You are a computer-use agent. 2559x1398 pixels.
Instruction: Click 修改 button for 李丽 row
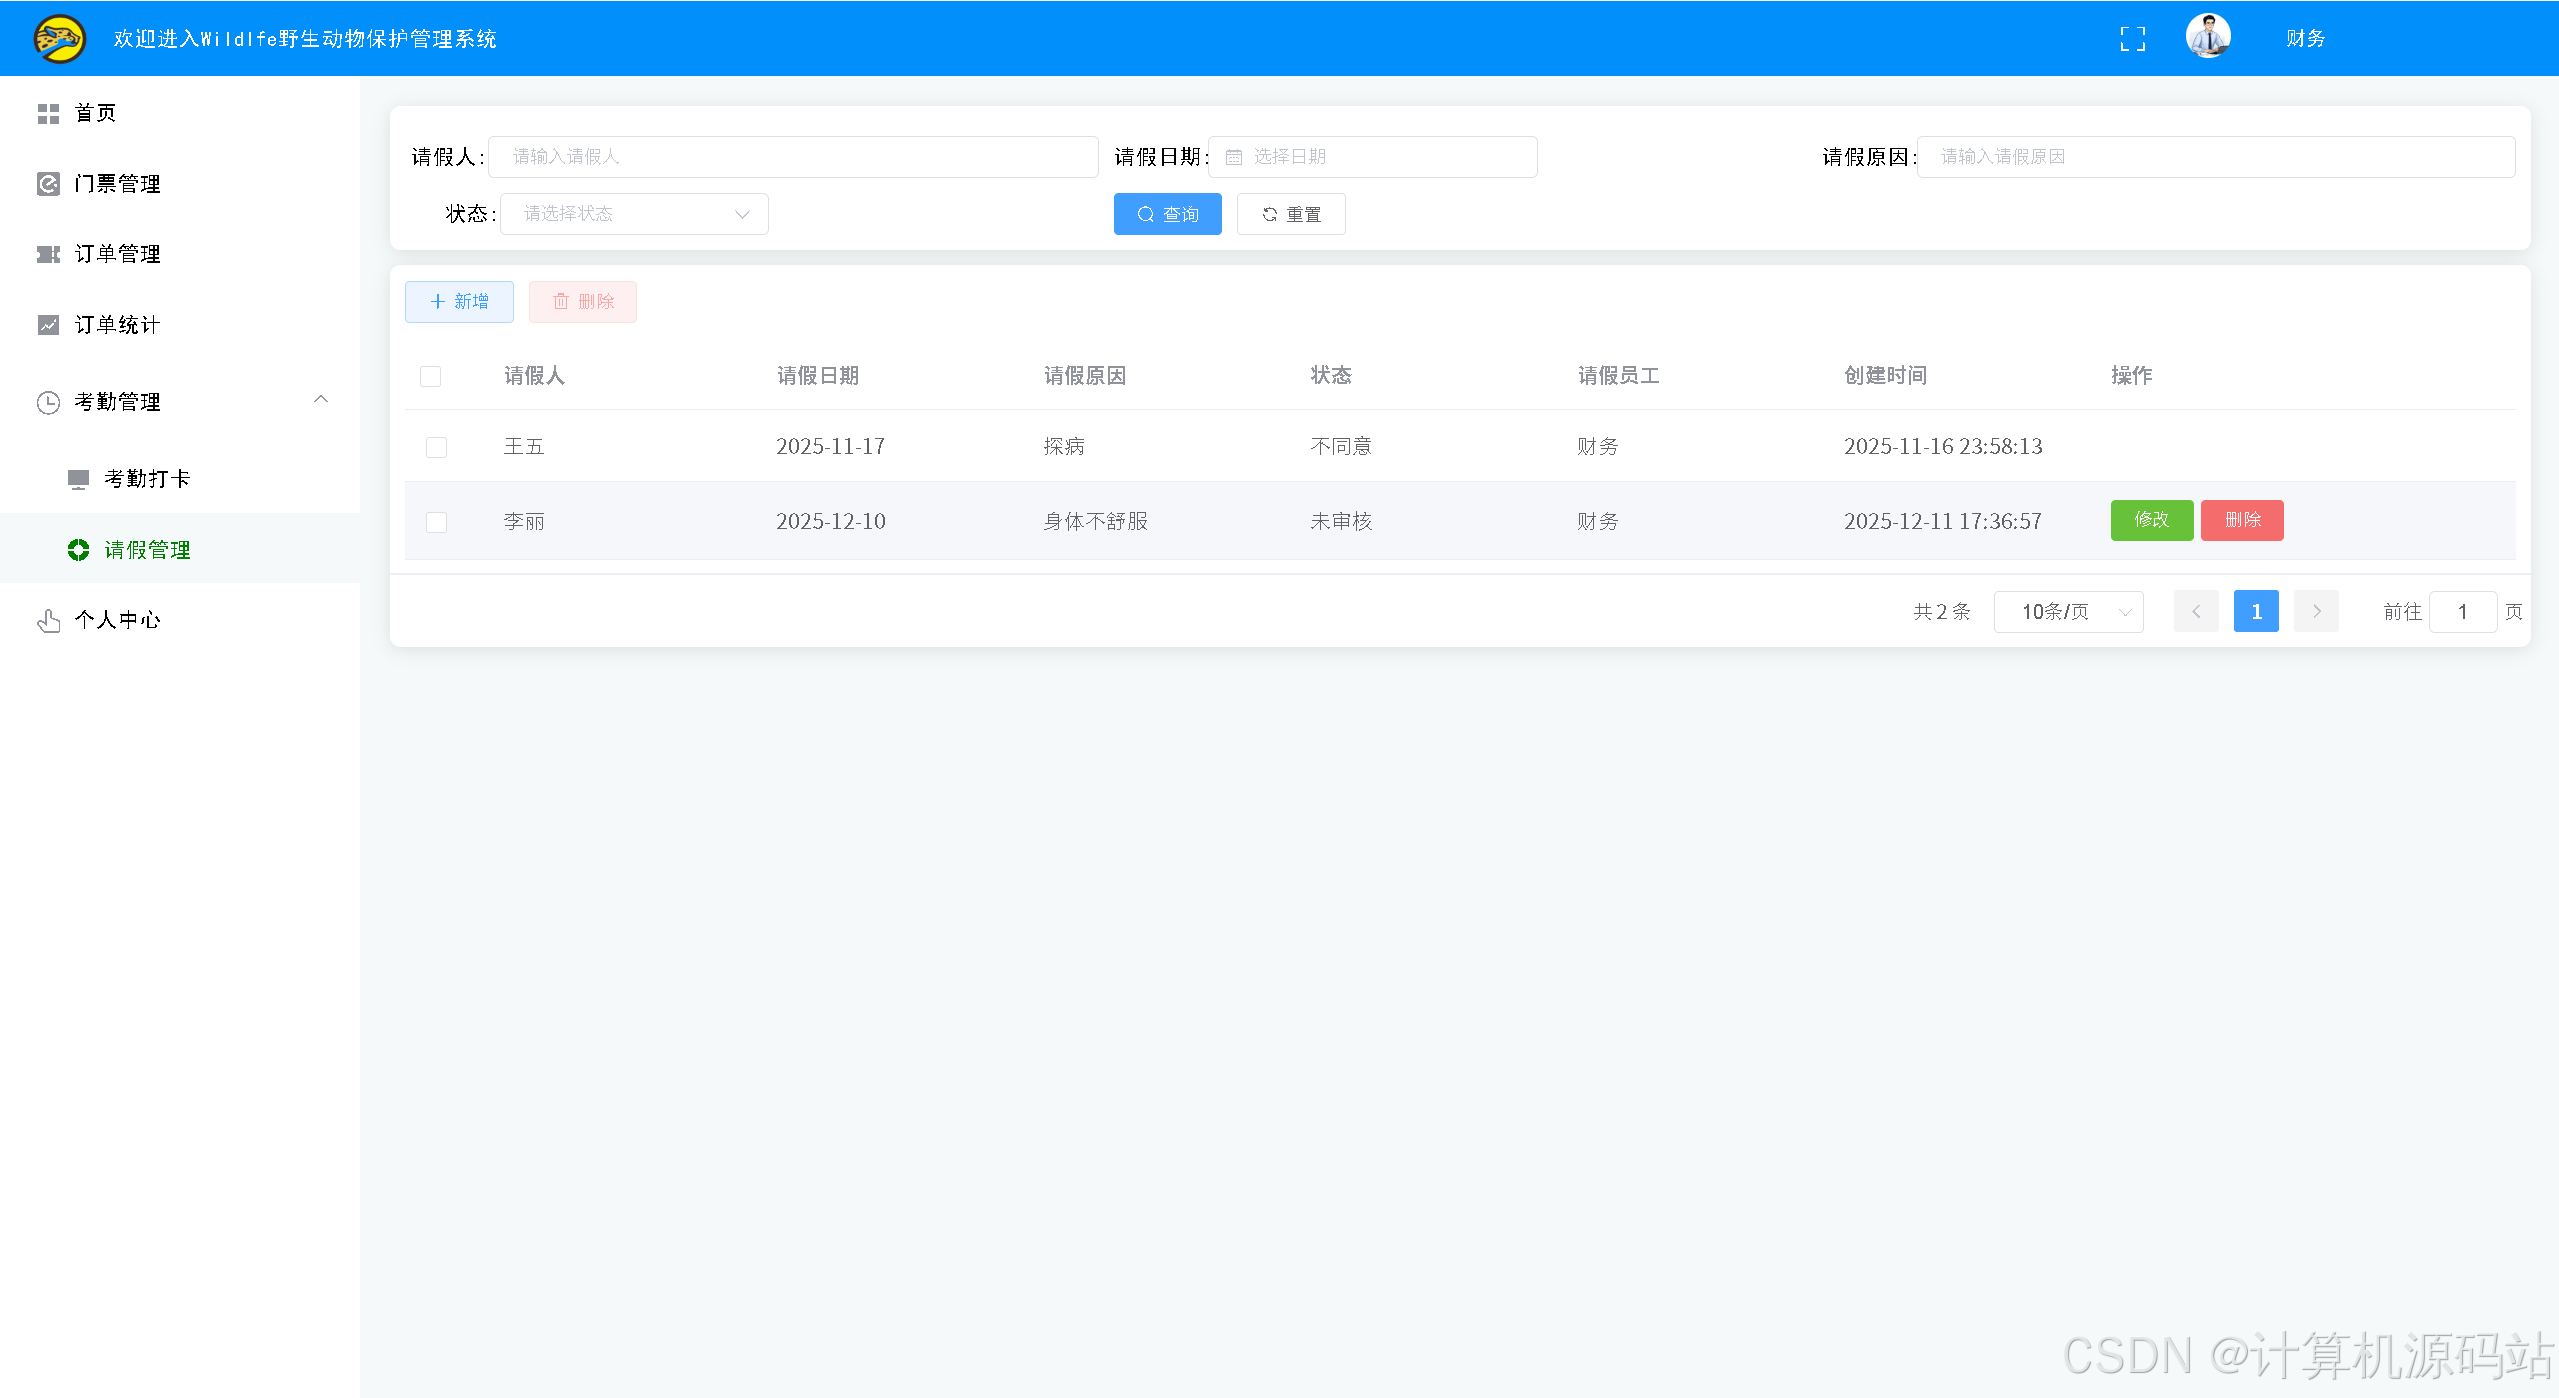point(2151,520)
